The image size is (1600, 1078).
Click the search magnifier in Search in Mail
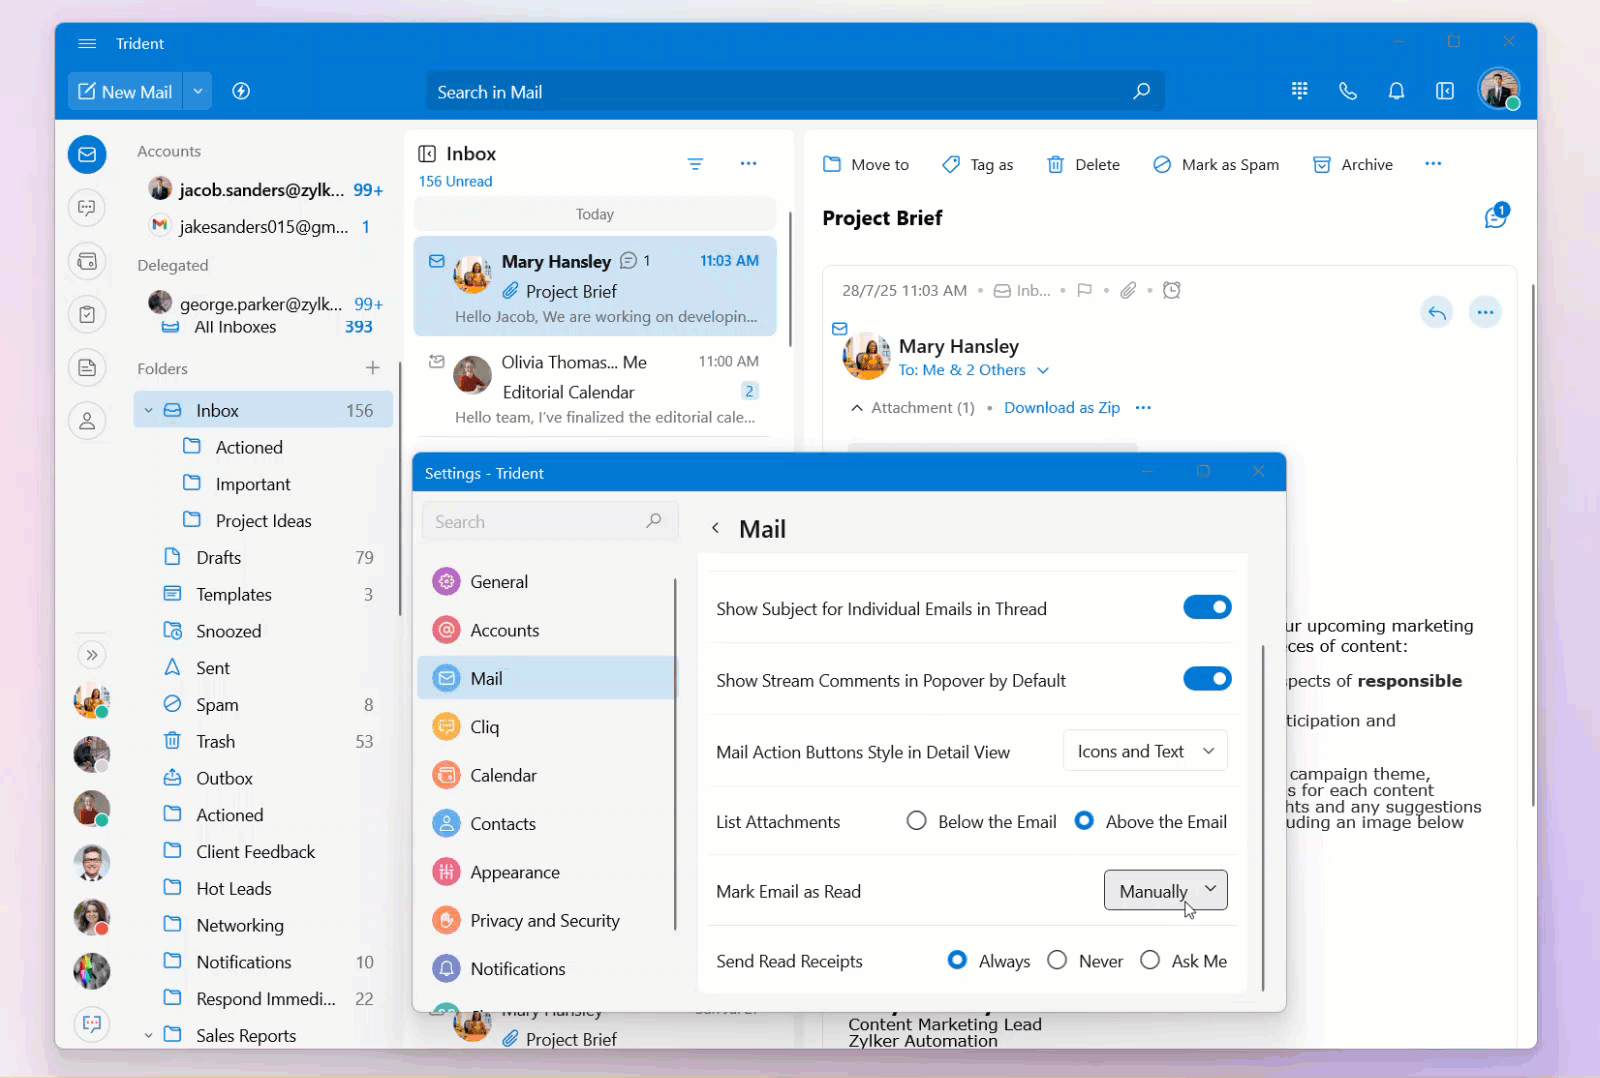[x=1141, y=91]
